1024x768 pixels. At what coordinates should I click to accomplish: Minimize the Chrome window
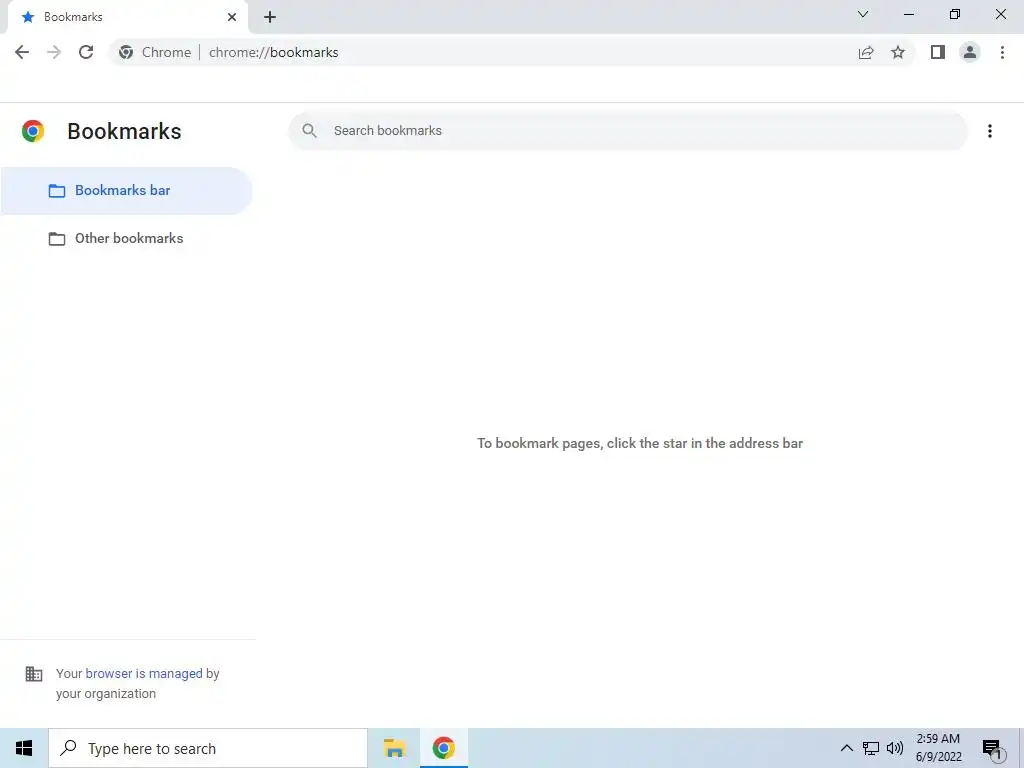pyautogui.click(x=909, y=14)
